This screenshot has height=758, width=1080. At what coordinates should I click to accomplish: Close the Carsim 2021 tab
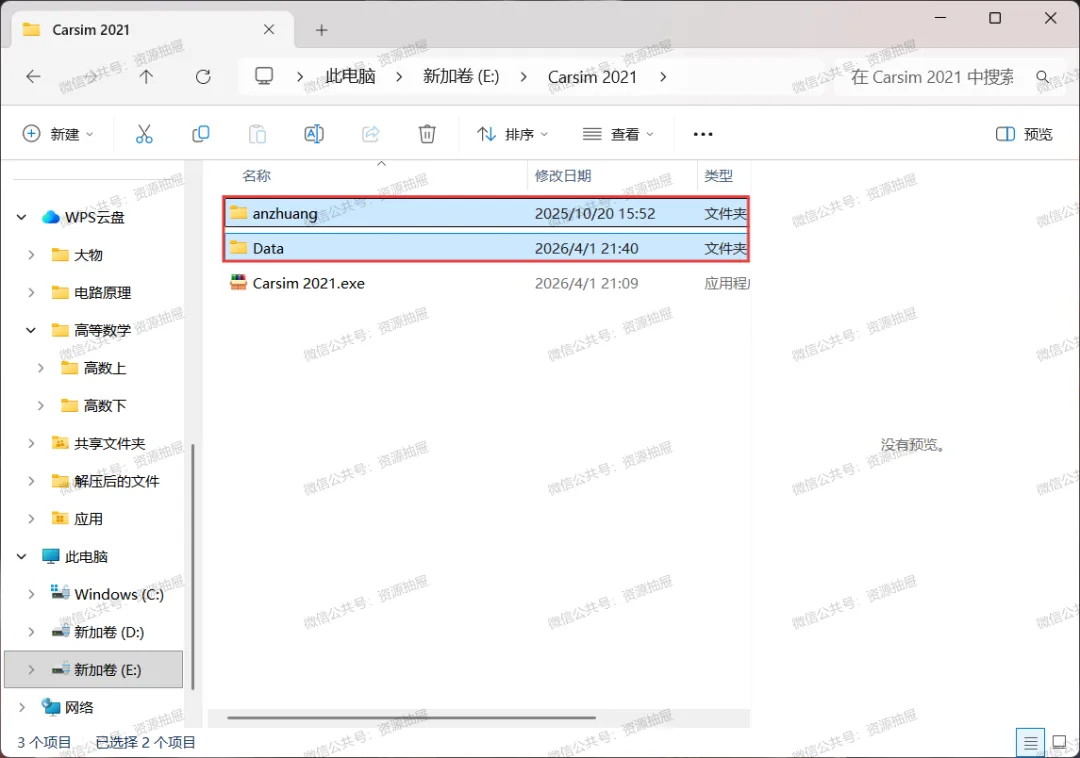point(269,30)
